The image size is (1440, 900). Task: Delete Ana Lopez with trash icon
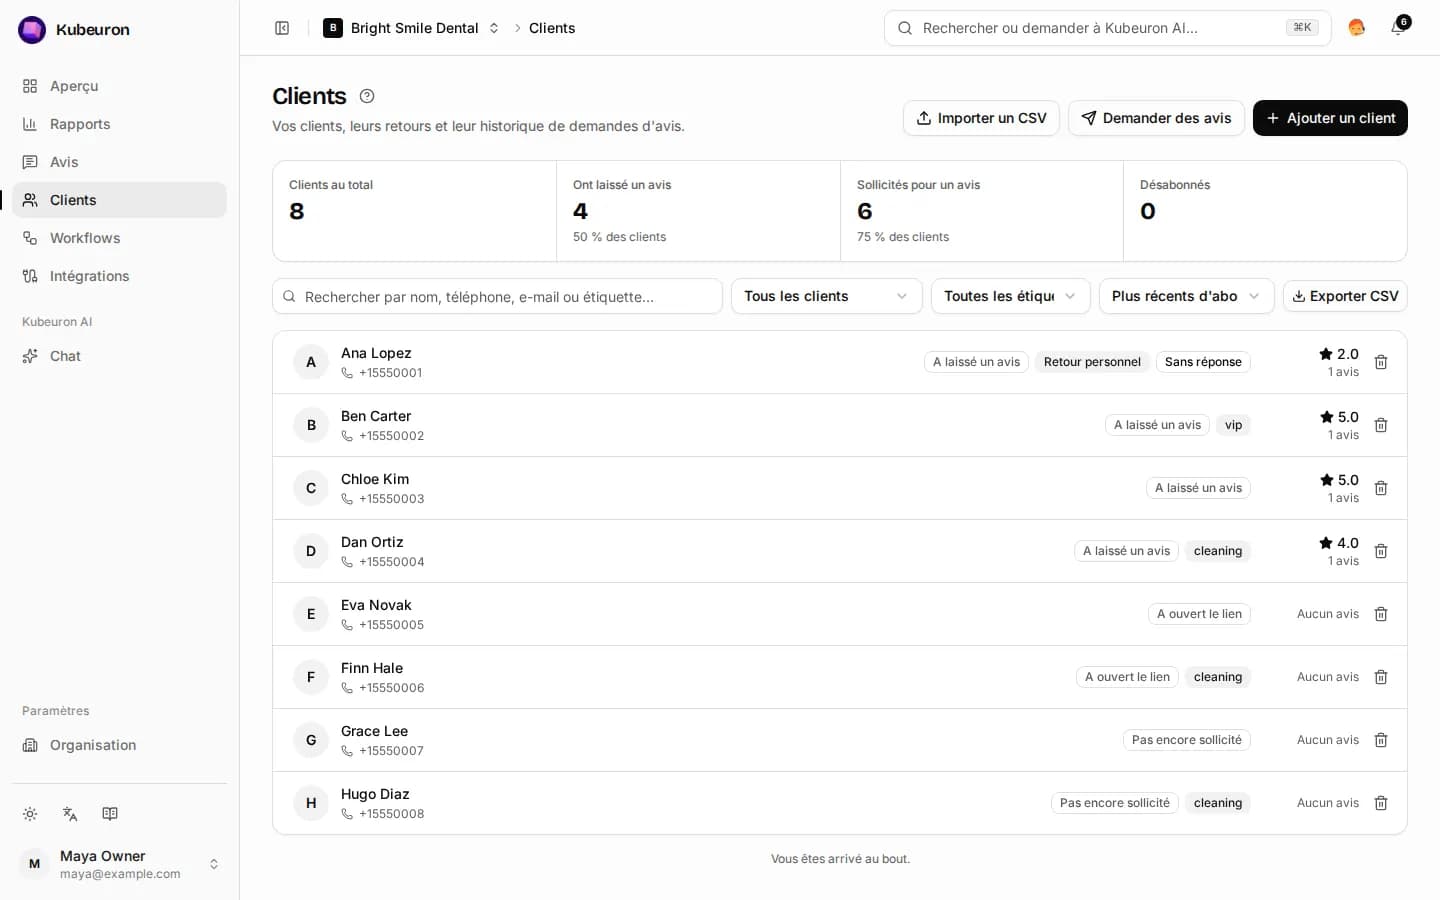point(1381,362)
